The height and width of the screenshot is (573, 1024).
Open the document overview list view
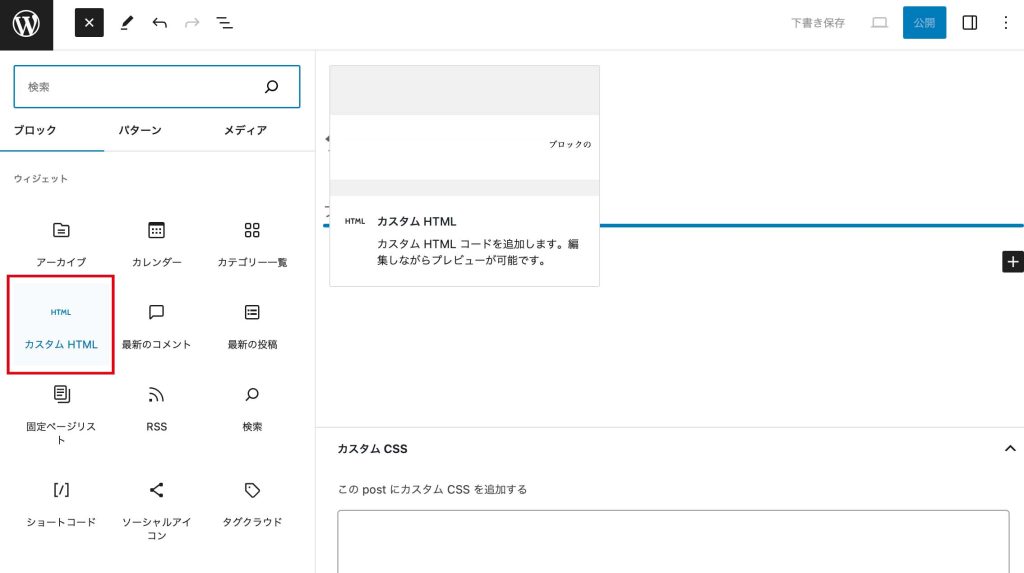click(x=224, y=23)
